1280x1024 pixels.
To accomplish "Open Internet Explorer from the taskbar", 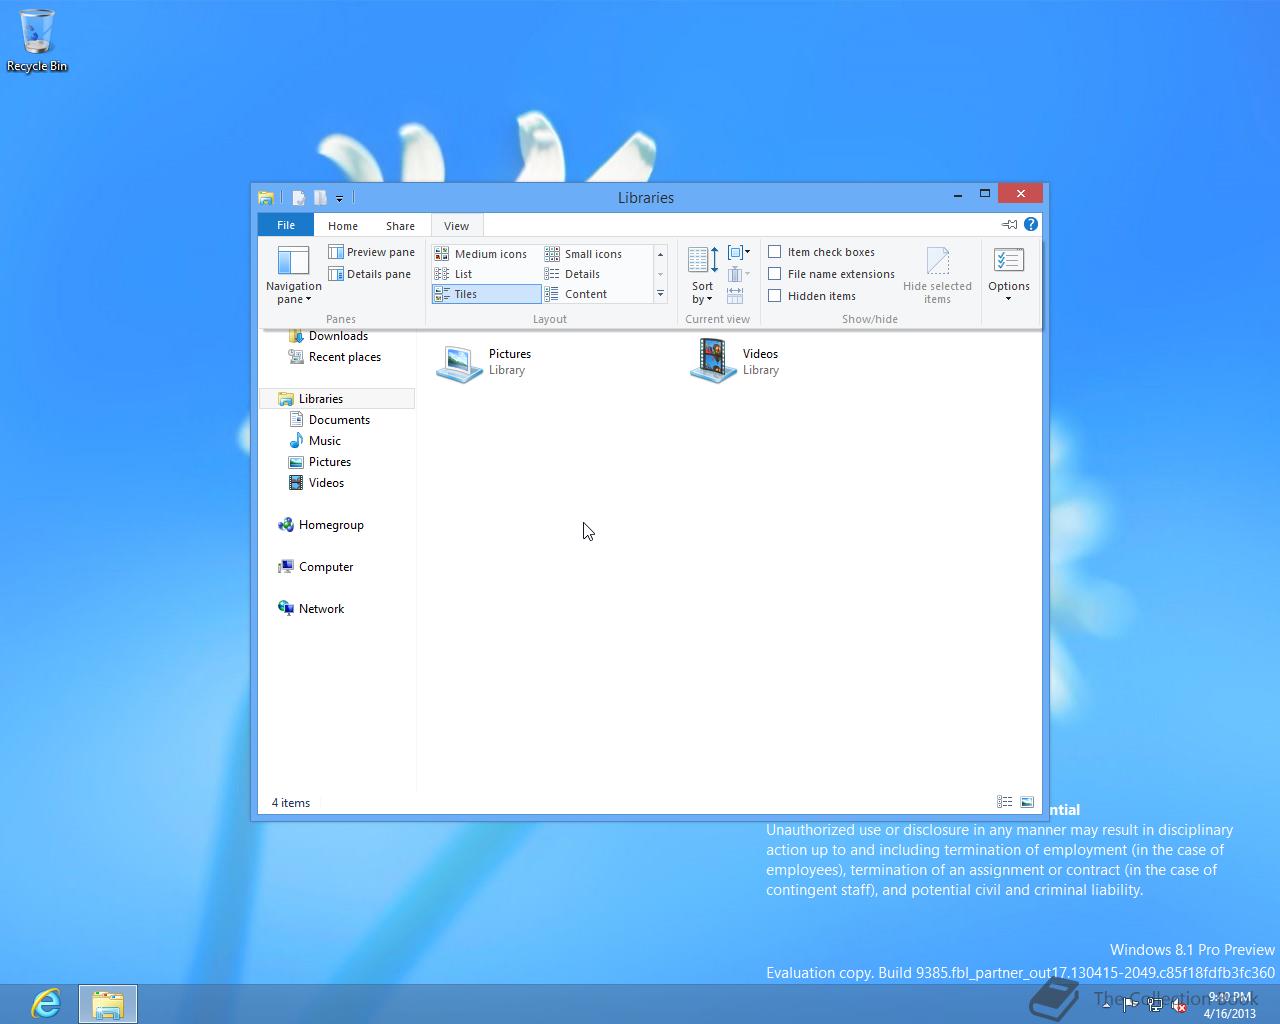I will point(46,1004).
